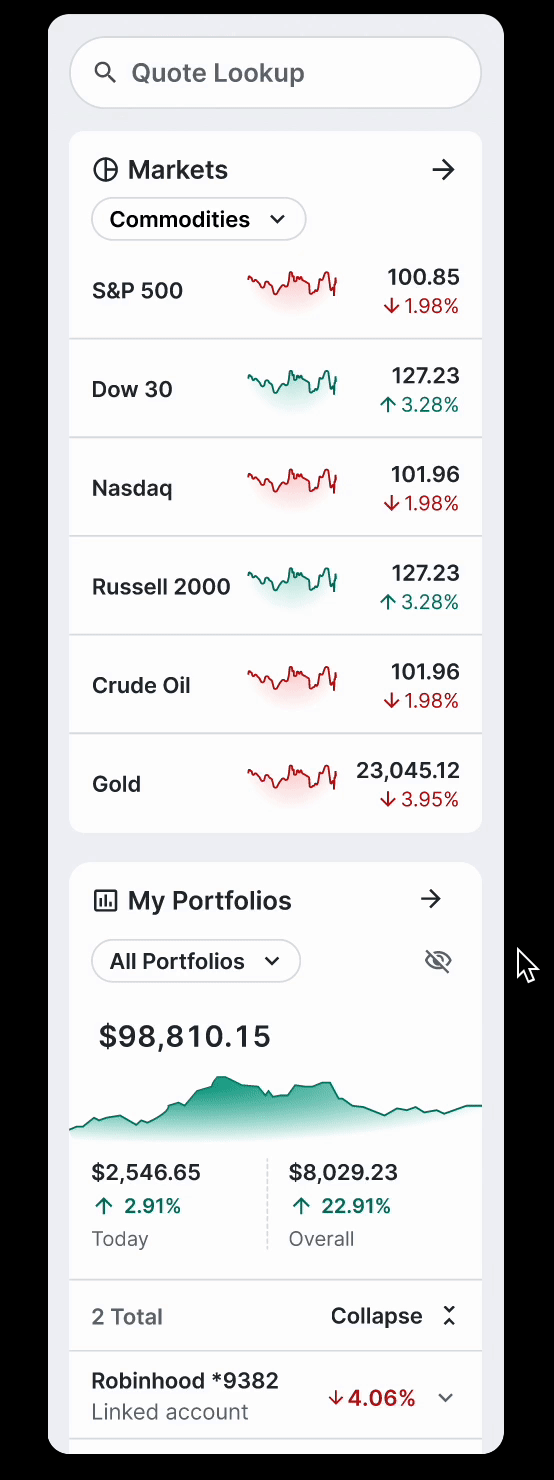Click the Dow 30 green sparkline

pyautogui.click(x=292, y=386)
